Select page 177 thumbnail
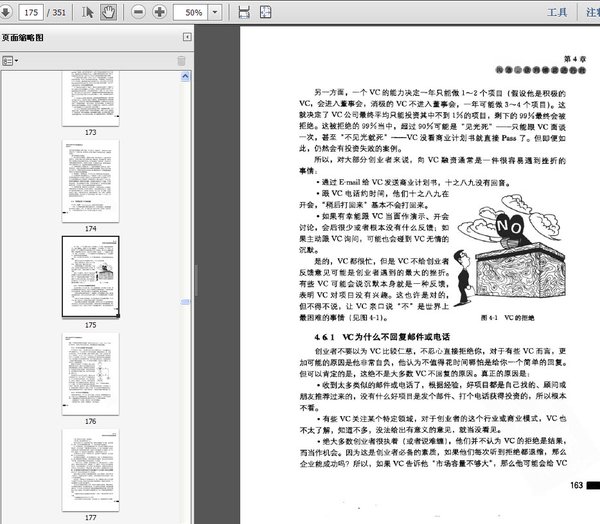The width and height of the screenshot is (600, 524). tap(91, 470)
